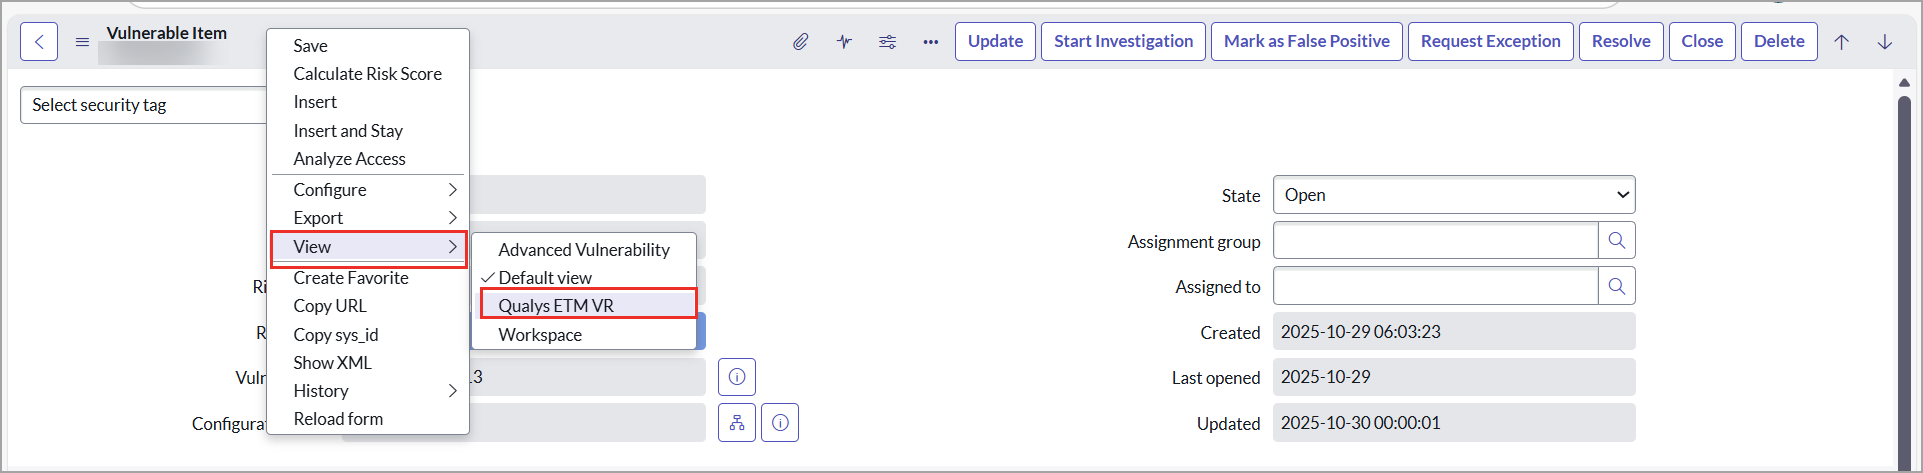Screen dimensions: 1923x473
Task: Open the hamburger form context menu
Action: (82, 42)
